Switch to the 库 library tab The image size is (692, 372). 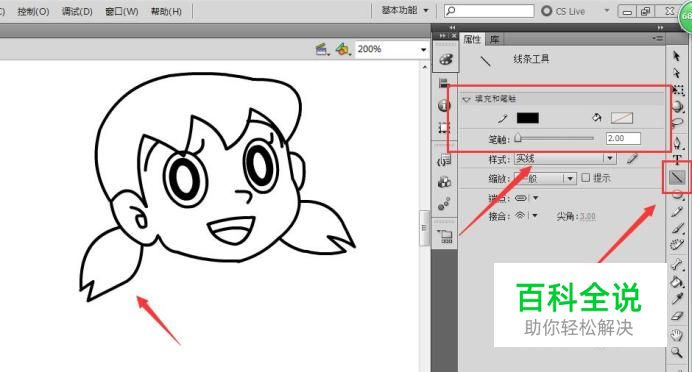[495, 39]
